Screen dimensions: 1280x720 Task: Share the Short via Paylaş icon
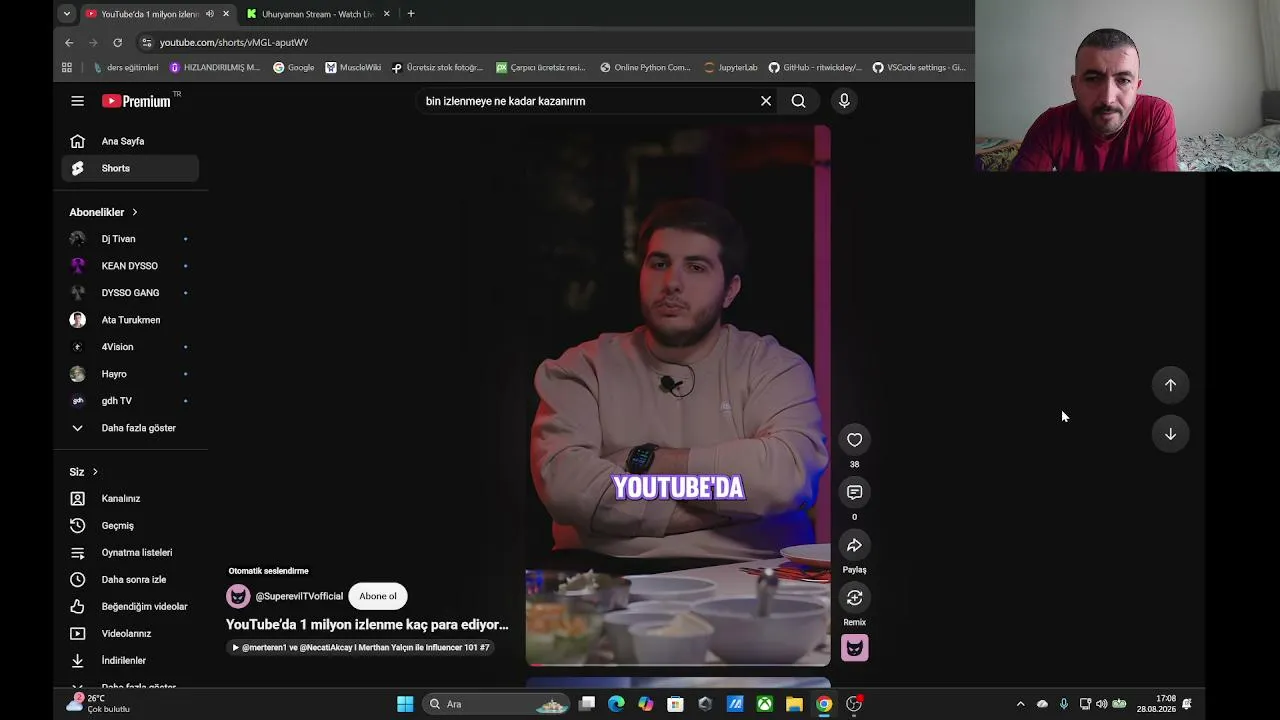coord(854,545)
